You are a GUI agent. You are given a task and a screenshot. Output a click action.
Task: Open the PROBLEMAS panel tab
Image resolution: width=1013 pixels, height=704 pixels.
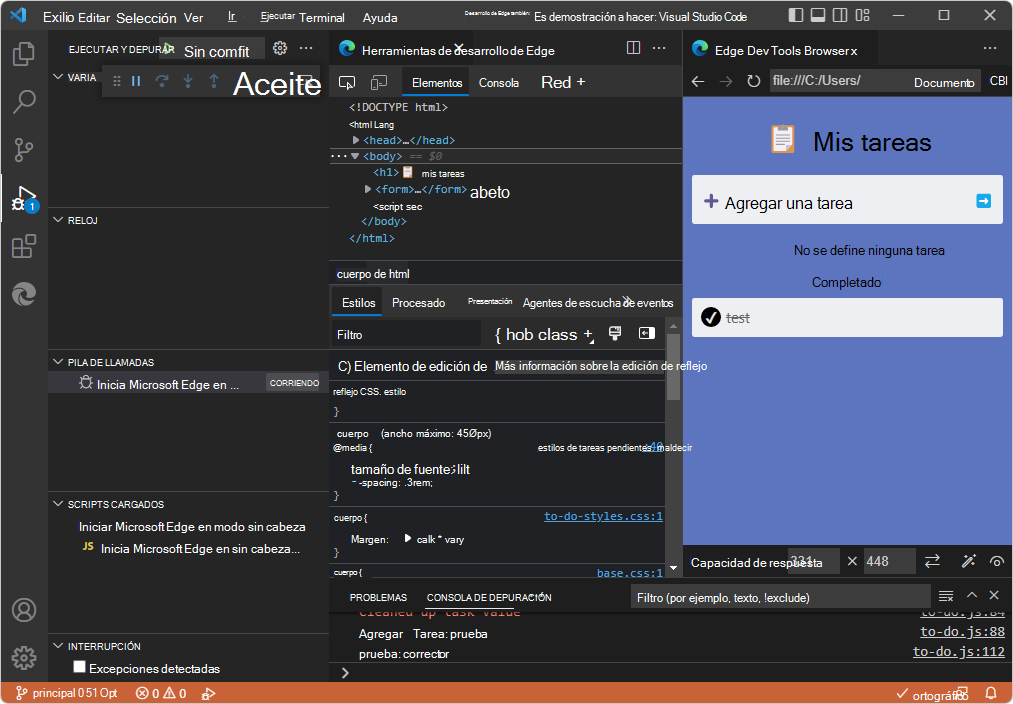[378, 597]
